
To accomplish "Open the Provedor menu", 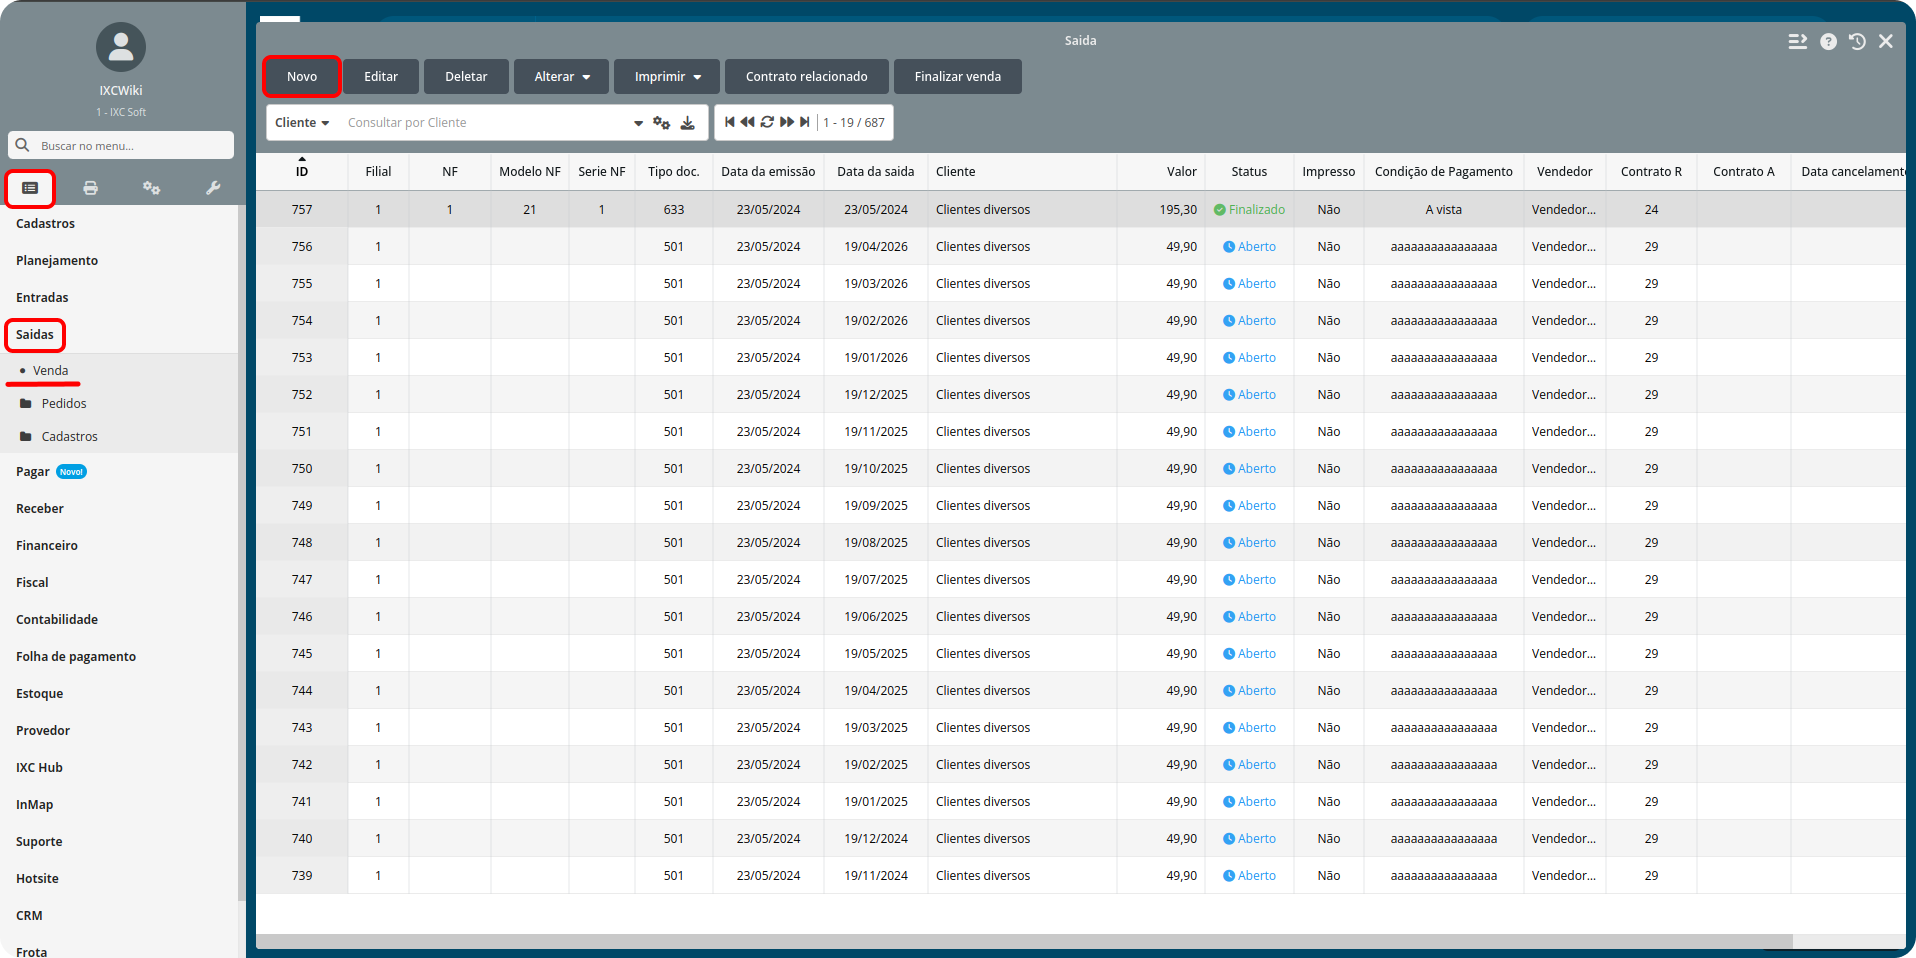I will 43,730.
